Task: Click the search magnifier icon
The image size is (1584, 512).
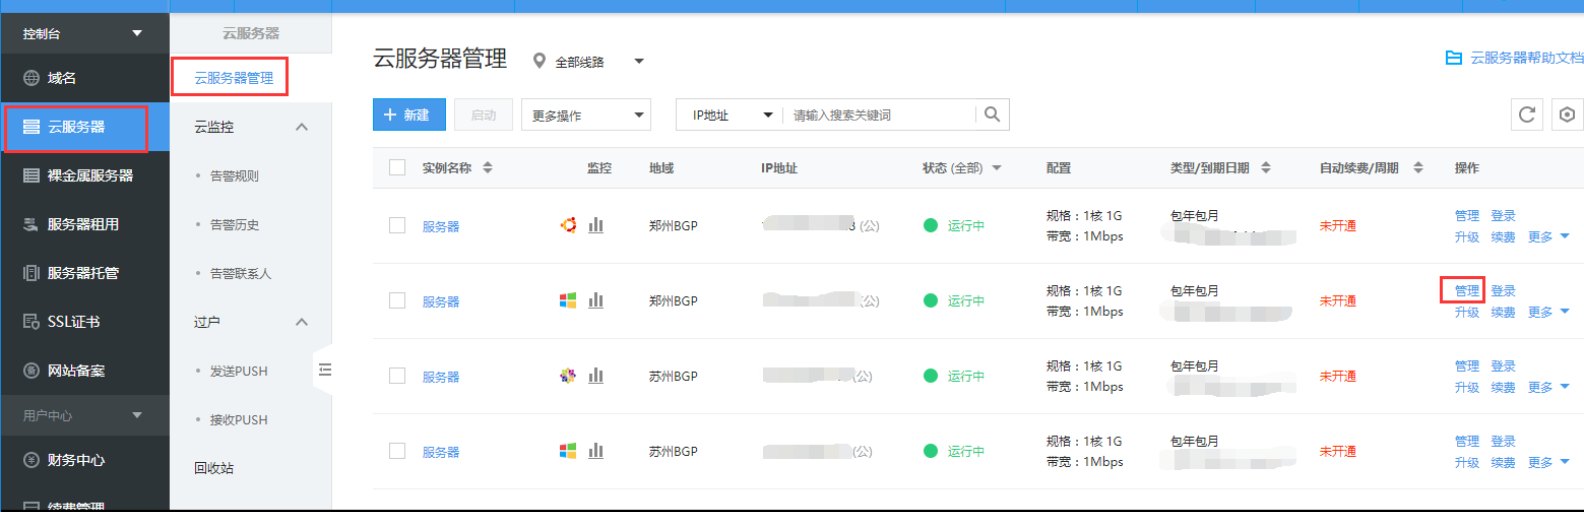Action: tap(992, 115)
